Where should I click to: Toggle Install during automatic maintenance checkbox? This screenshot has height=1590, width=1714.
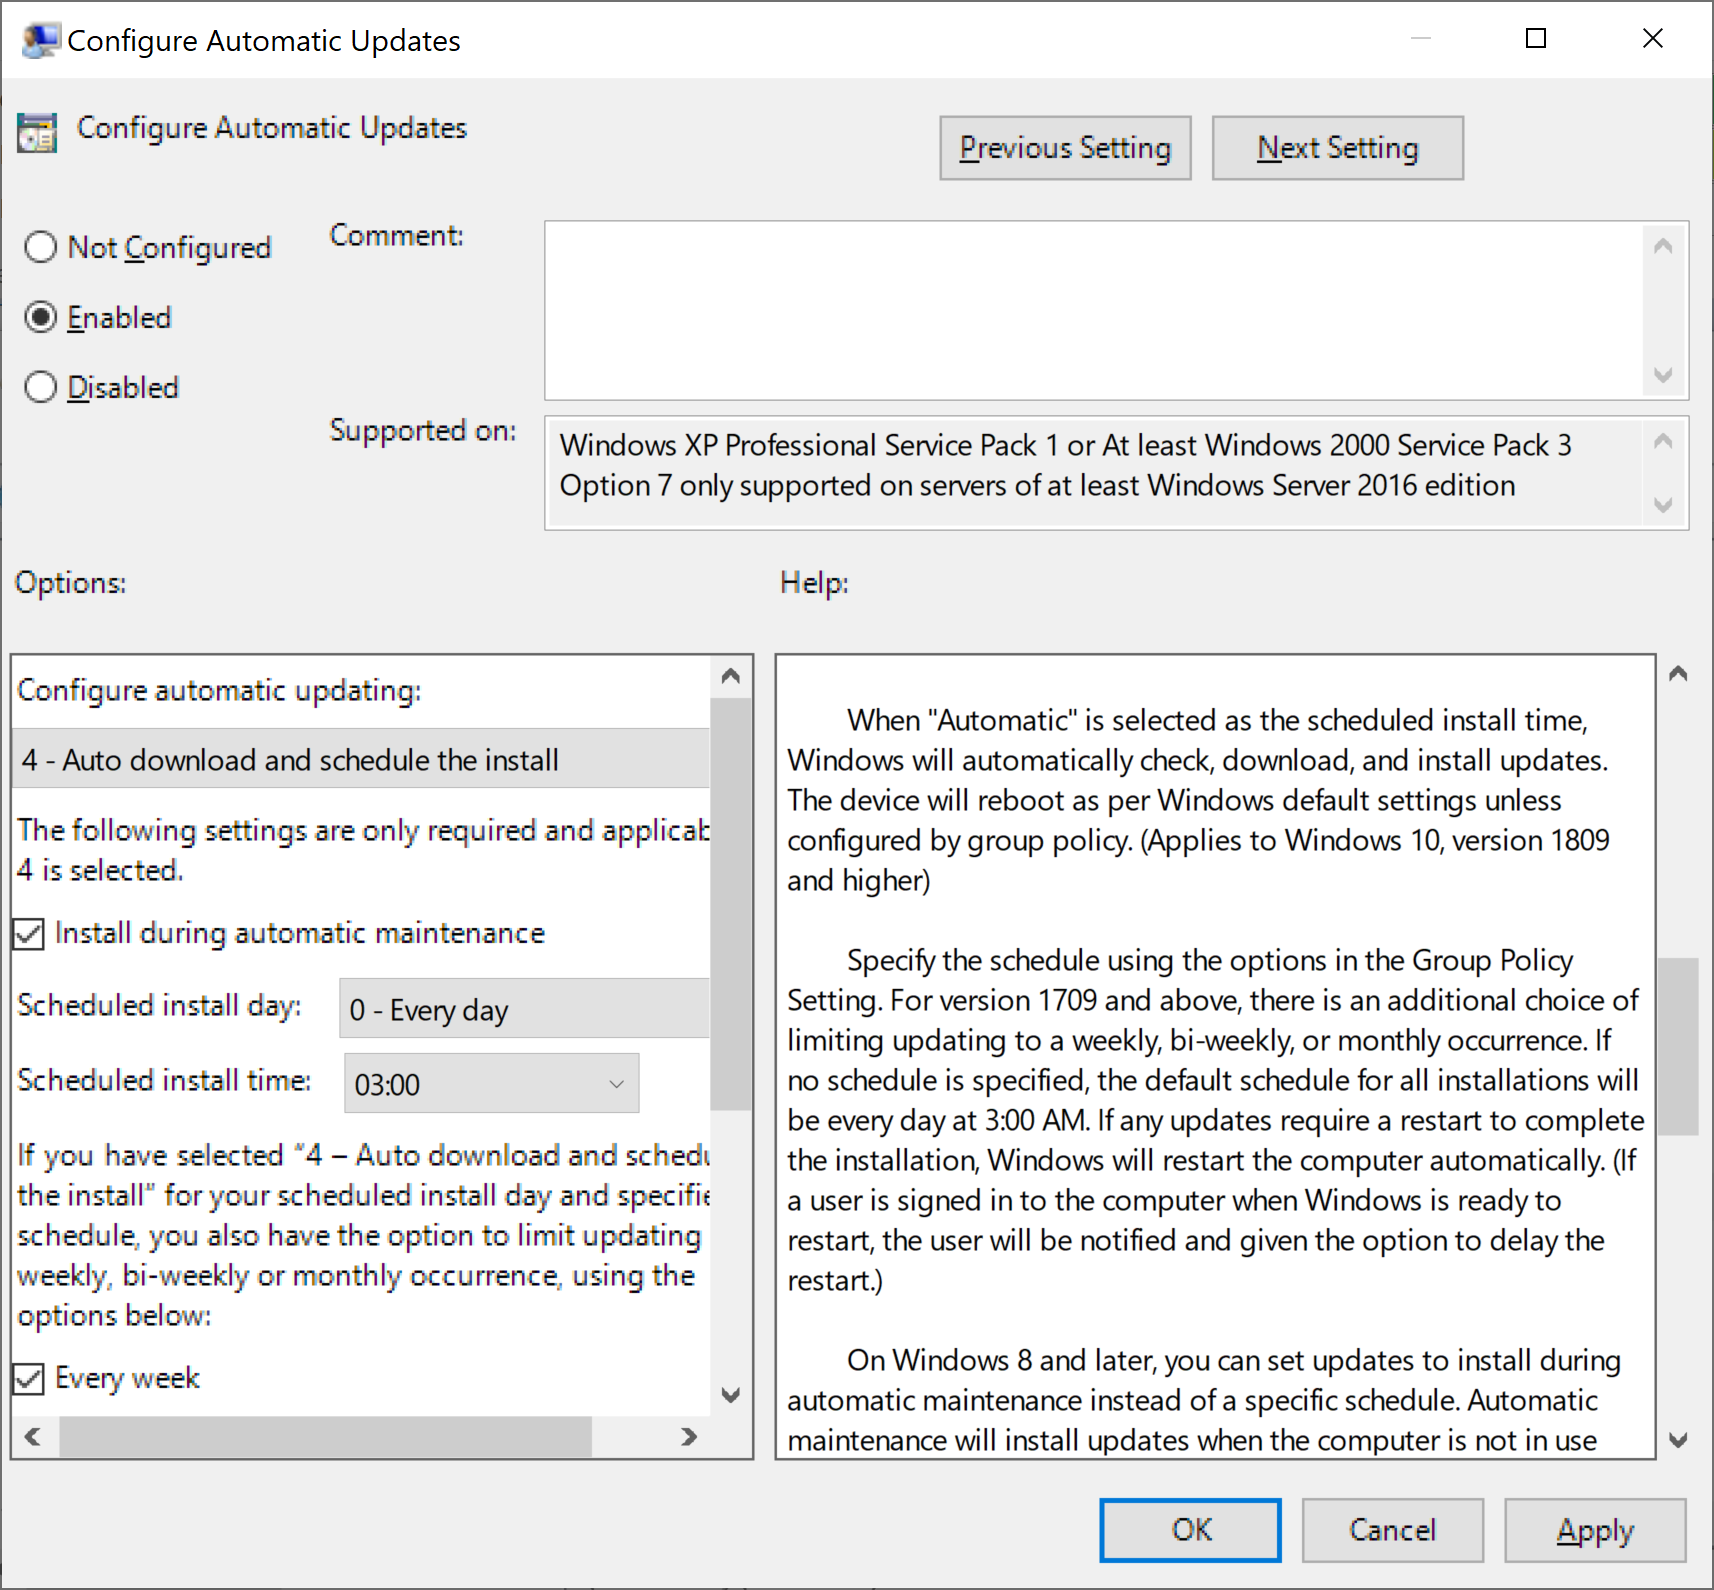pyautogui.click(x=29, y=934)
